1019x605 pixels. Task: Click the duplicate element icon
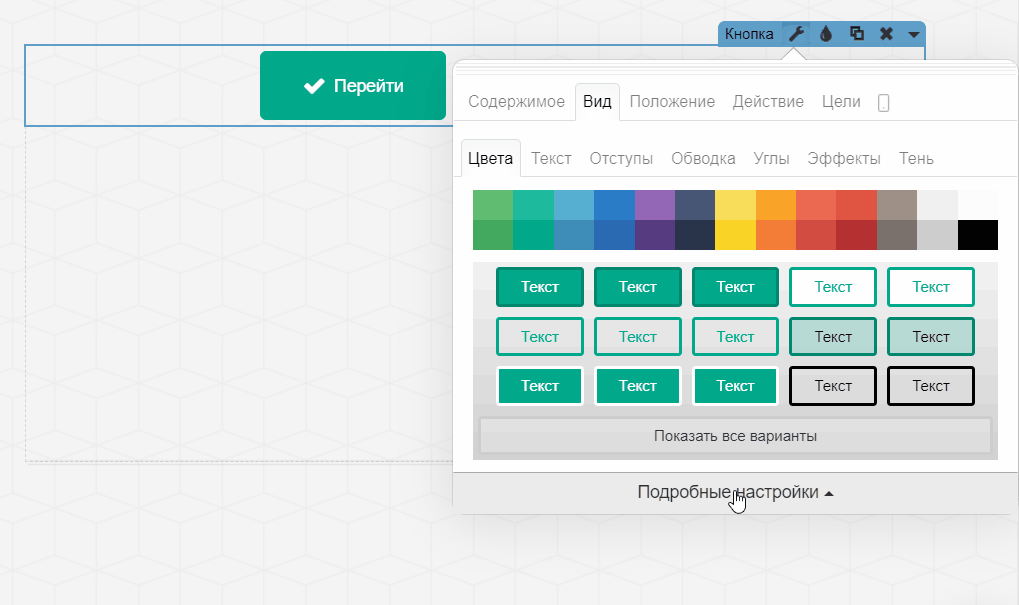point(856,34)
